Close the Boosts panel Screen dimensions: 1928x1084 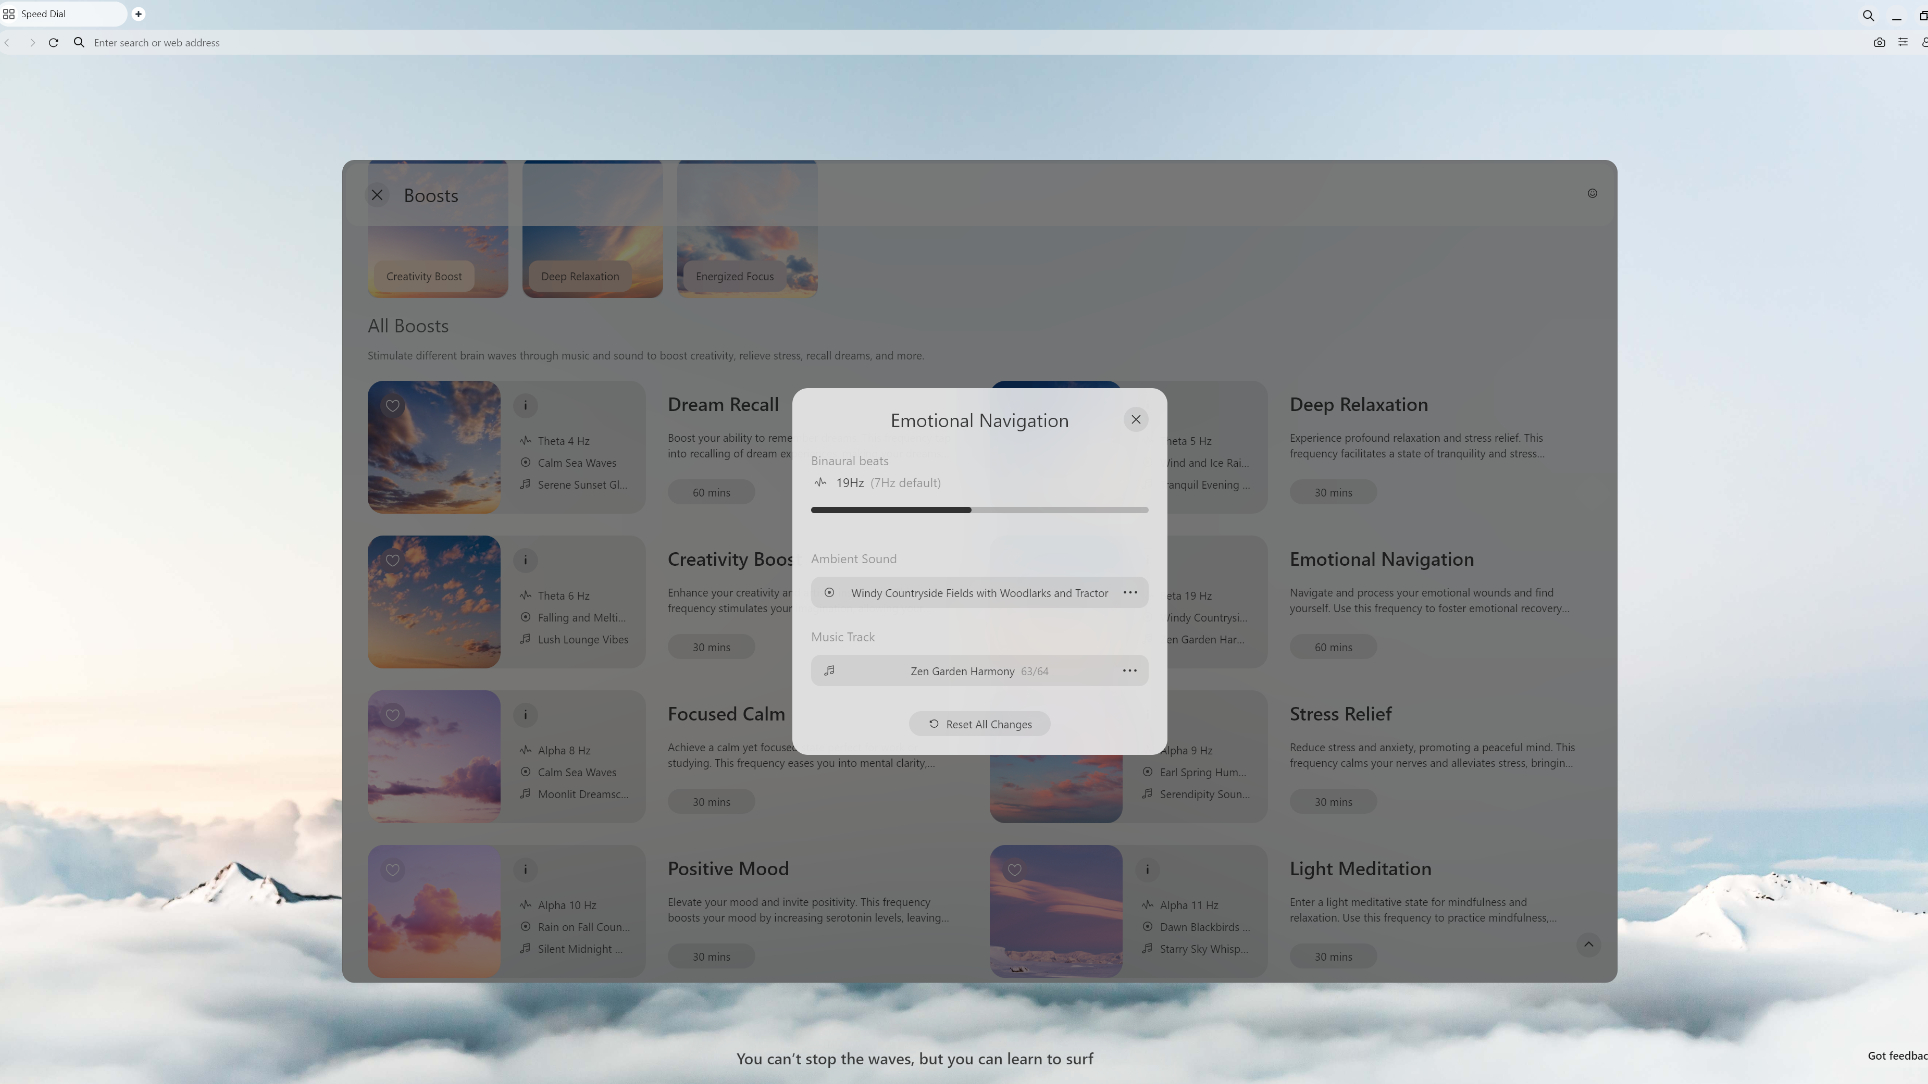377,195
